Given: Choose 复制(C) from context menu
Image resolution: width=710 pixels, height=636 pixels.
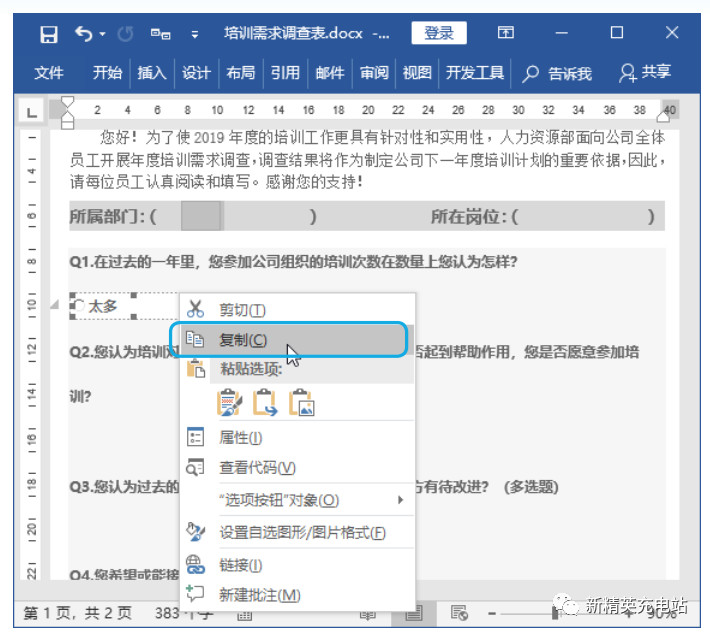Looking at the screenshot, I should coord(297,340).
